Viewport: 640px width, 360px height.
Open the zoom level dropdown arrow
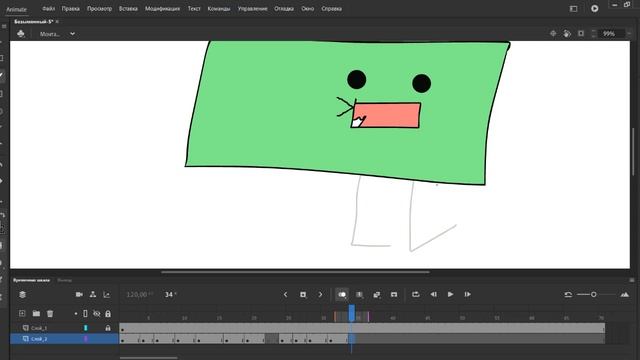coord(629,34)
